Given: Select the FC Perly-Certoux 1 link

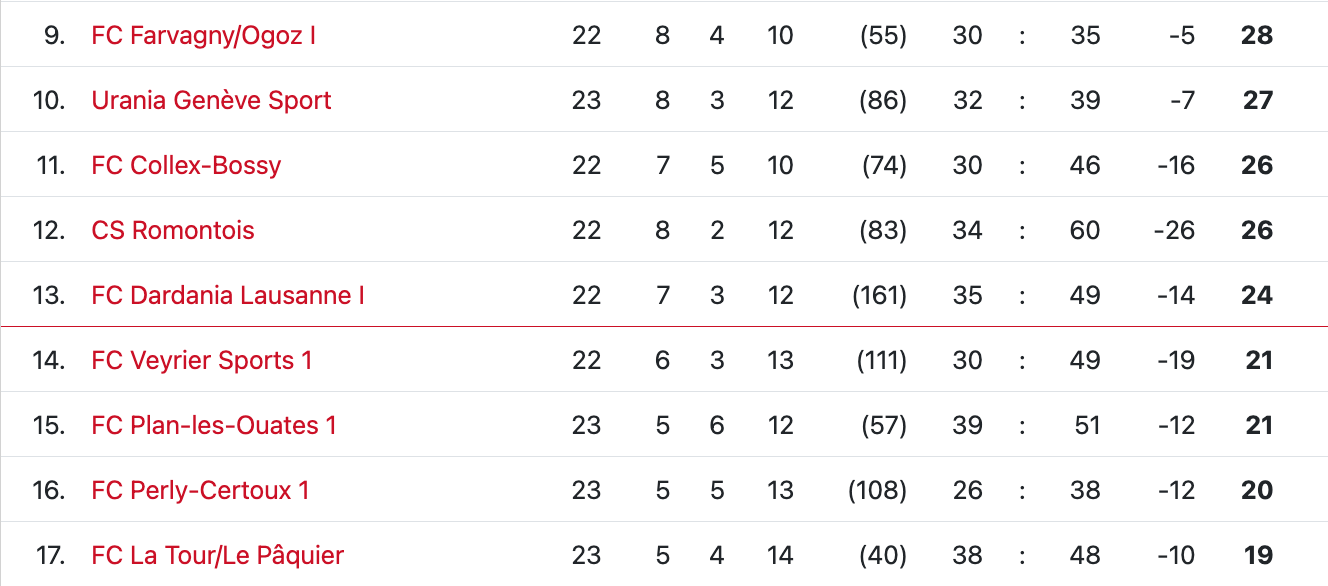Looking at the screenshot, I should click(200, 490).
